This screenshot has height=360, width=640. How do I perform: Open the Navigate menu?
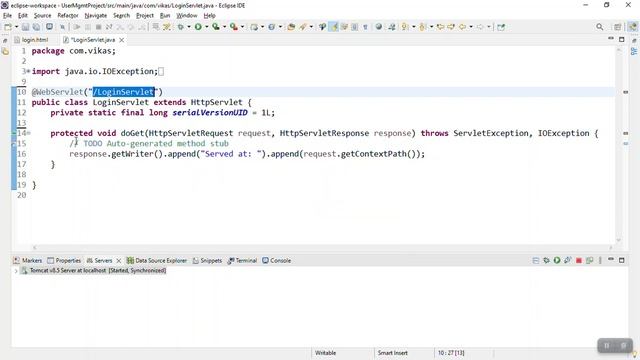click(96, 16)
